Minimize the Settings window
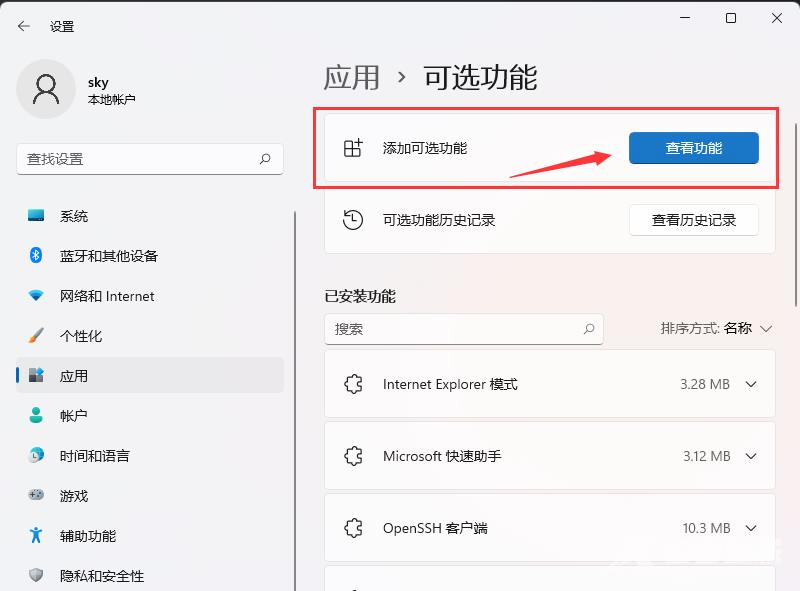Image resolution: width=800 pixels, height=591 pixels. [x=685, y=18]
